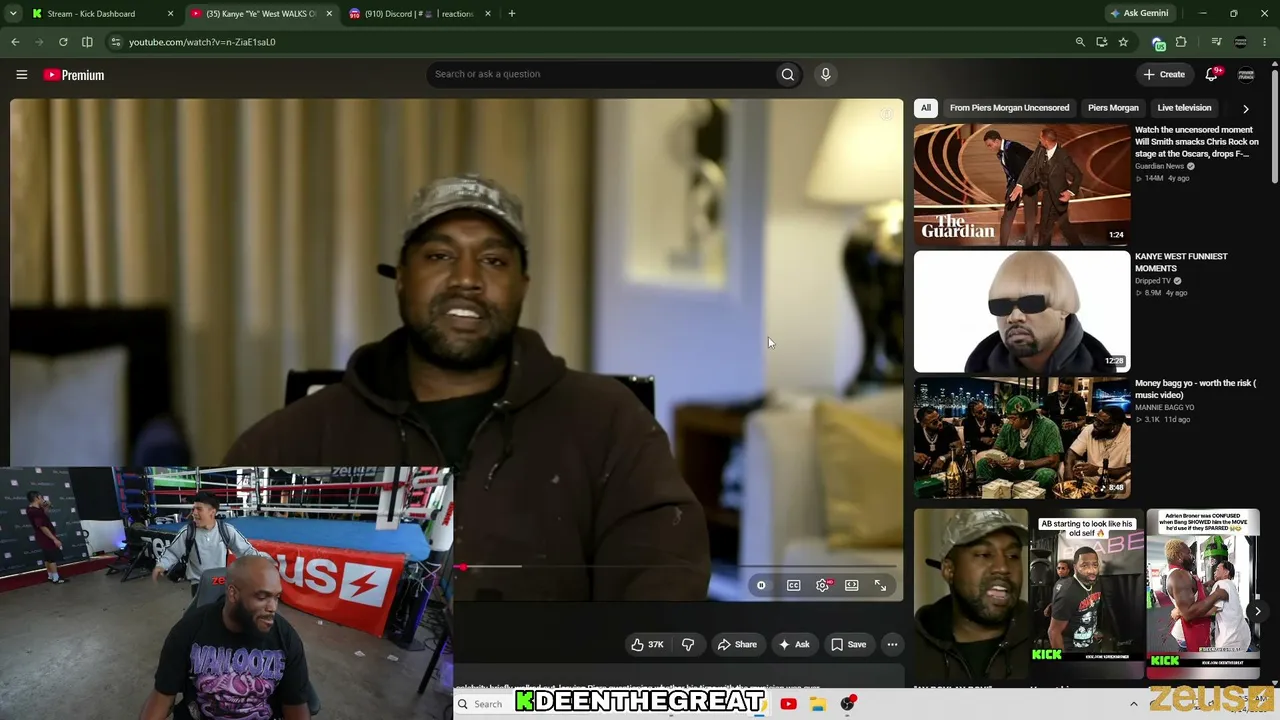Bookmark this page with star icon

pyautogui.click(x=1124, y=42)
